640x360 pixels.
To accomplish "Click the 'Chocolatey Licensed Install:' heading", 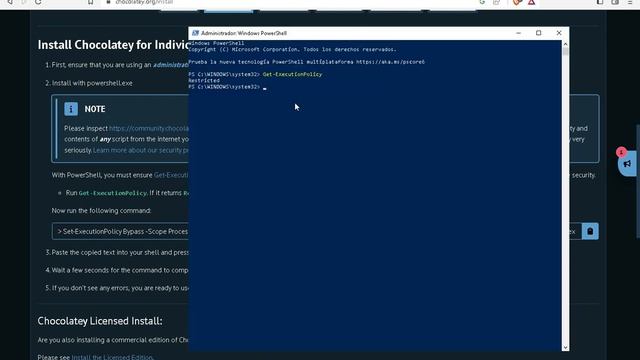I will (100, 321).
